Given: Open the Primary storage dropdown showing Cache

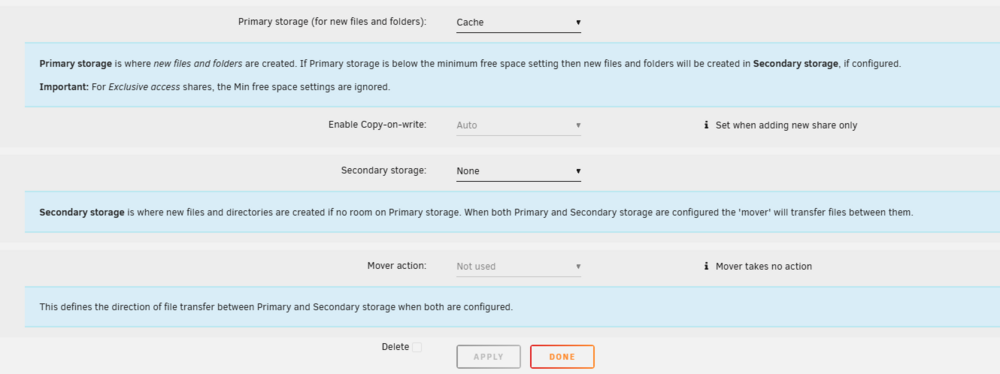Looking at the screenshot, I should click(518, 22).
